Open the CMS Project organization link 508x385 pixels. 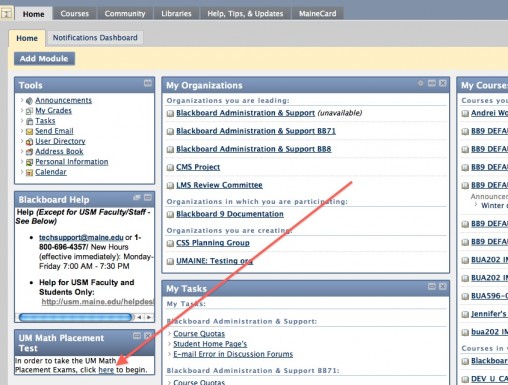(x=198, y=167)
